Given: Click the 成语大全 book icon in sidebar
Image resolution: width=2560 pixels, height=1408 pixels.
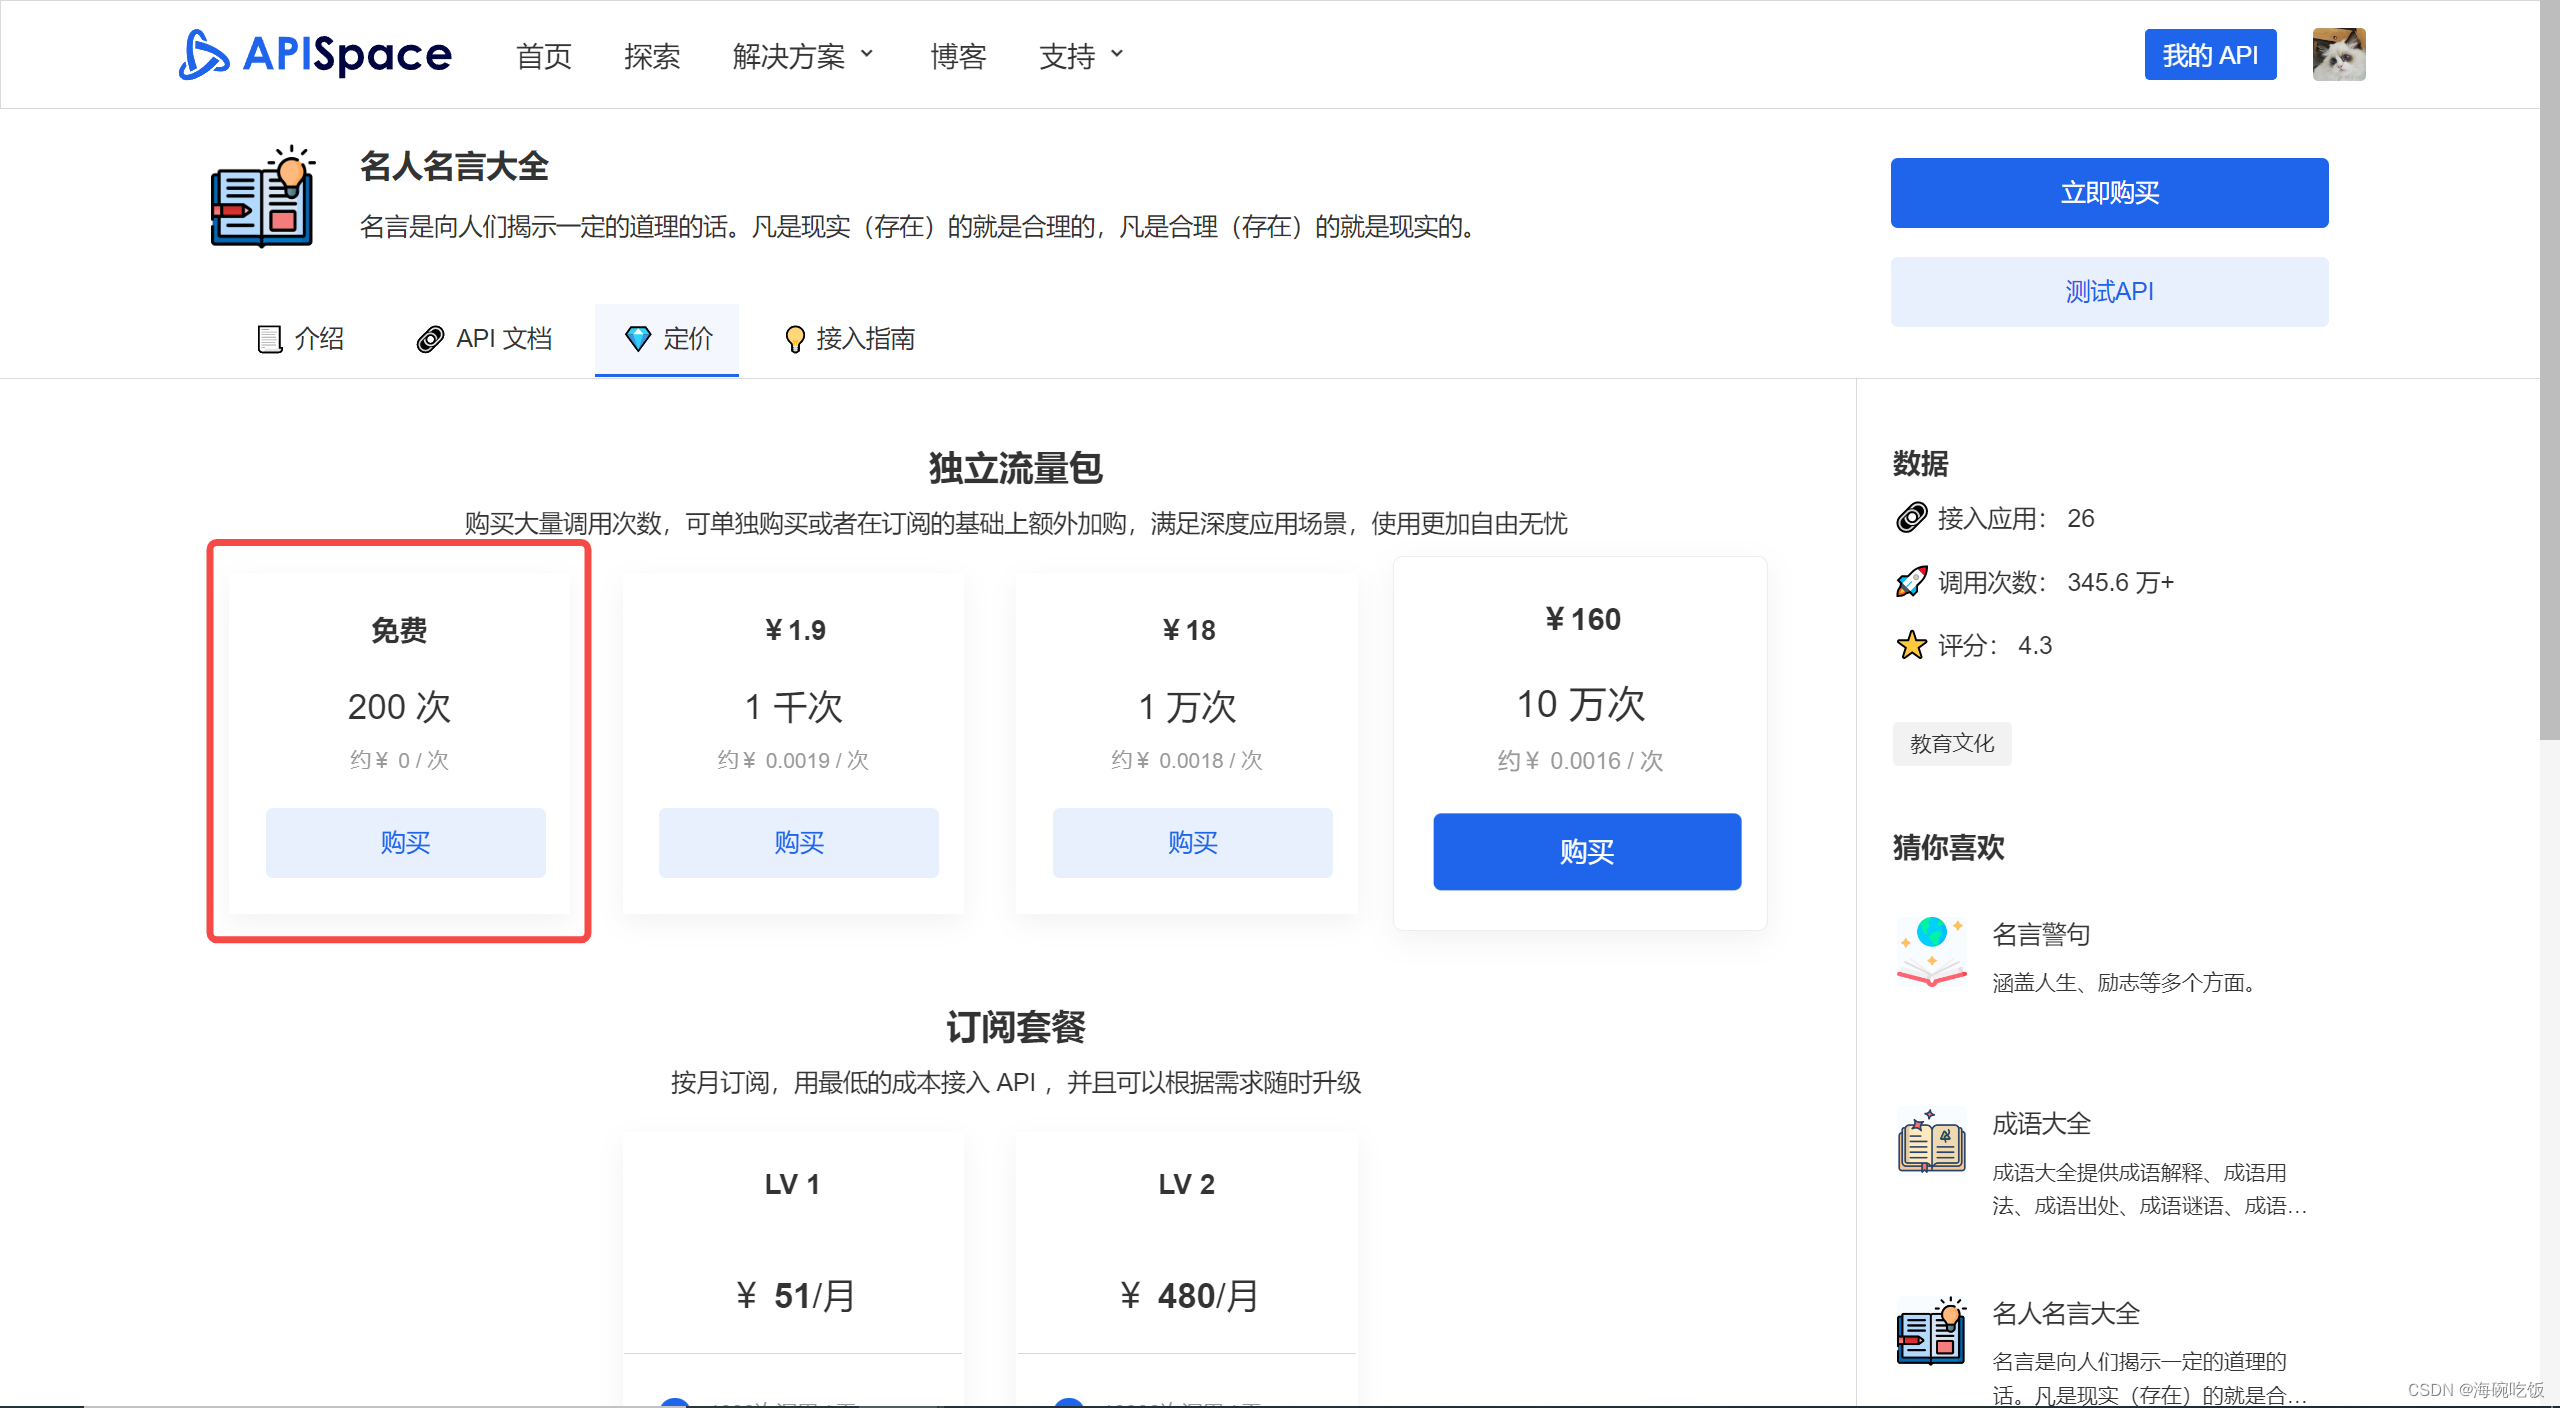Looking at the screenshot, I should tap(1930, 1143).
